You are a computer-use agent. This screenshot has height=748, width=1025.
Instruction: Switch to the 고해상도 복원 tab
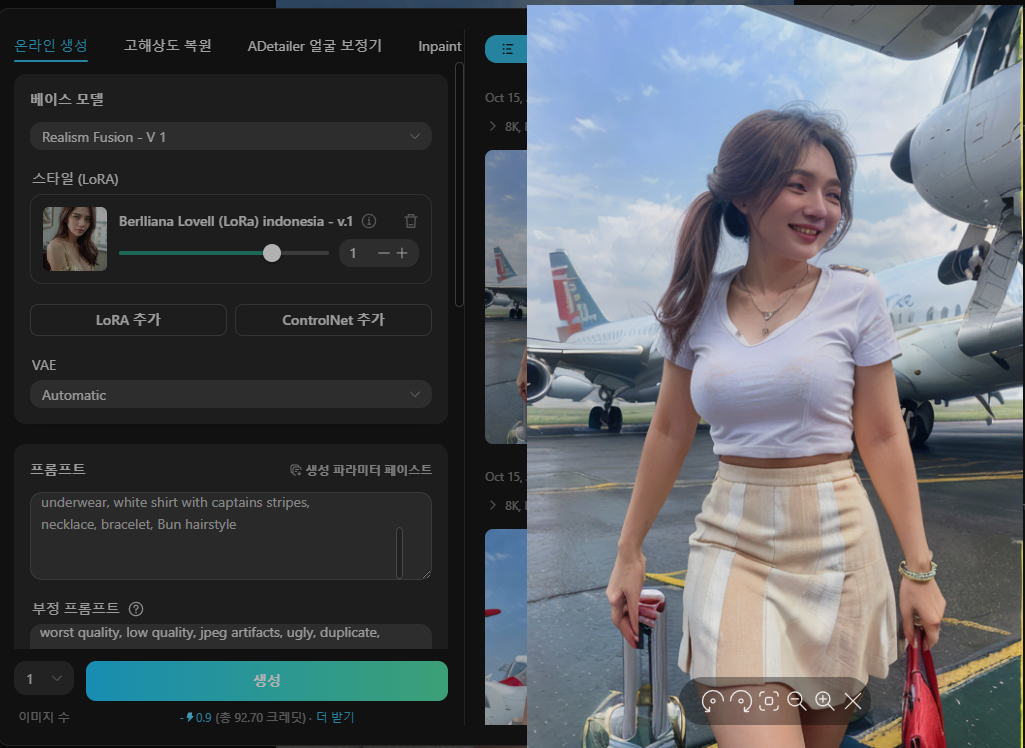click(166, 47)
